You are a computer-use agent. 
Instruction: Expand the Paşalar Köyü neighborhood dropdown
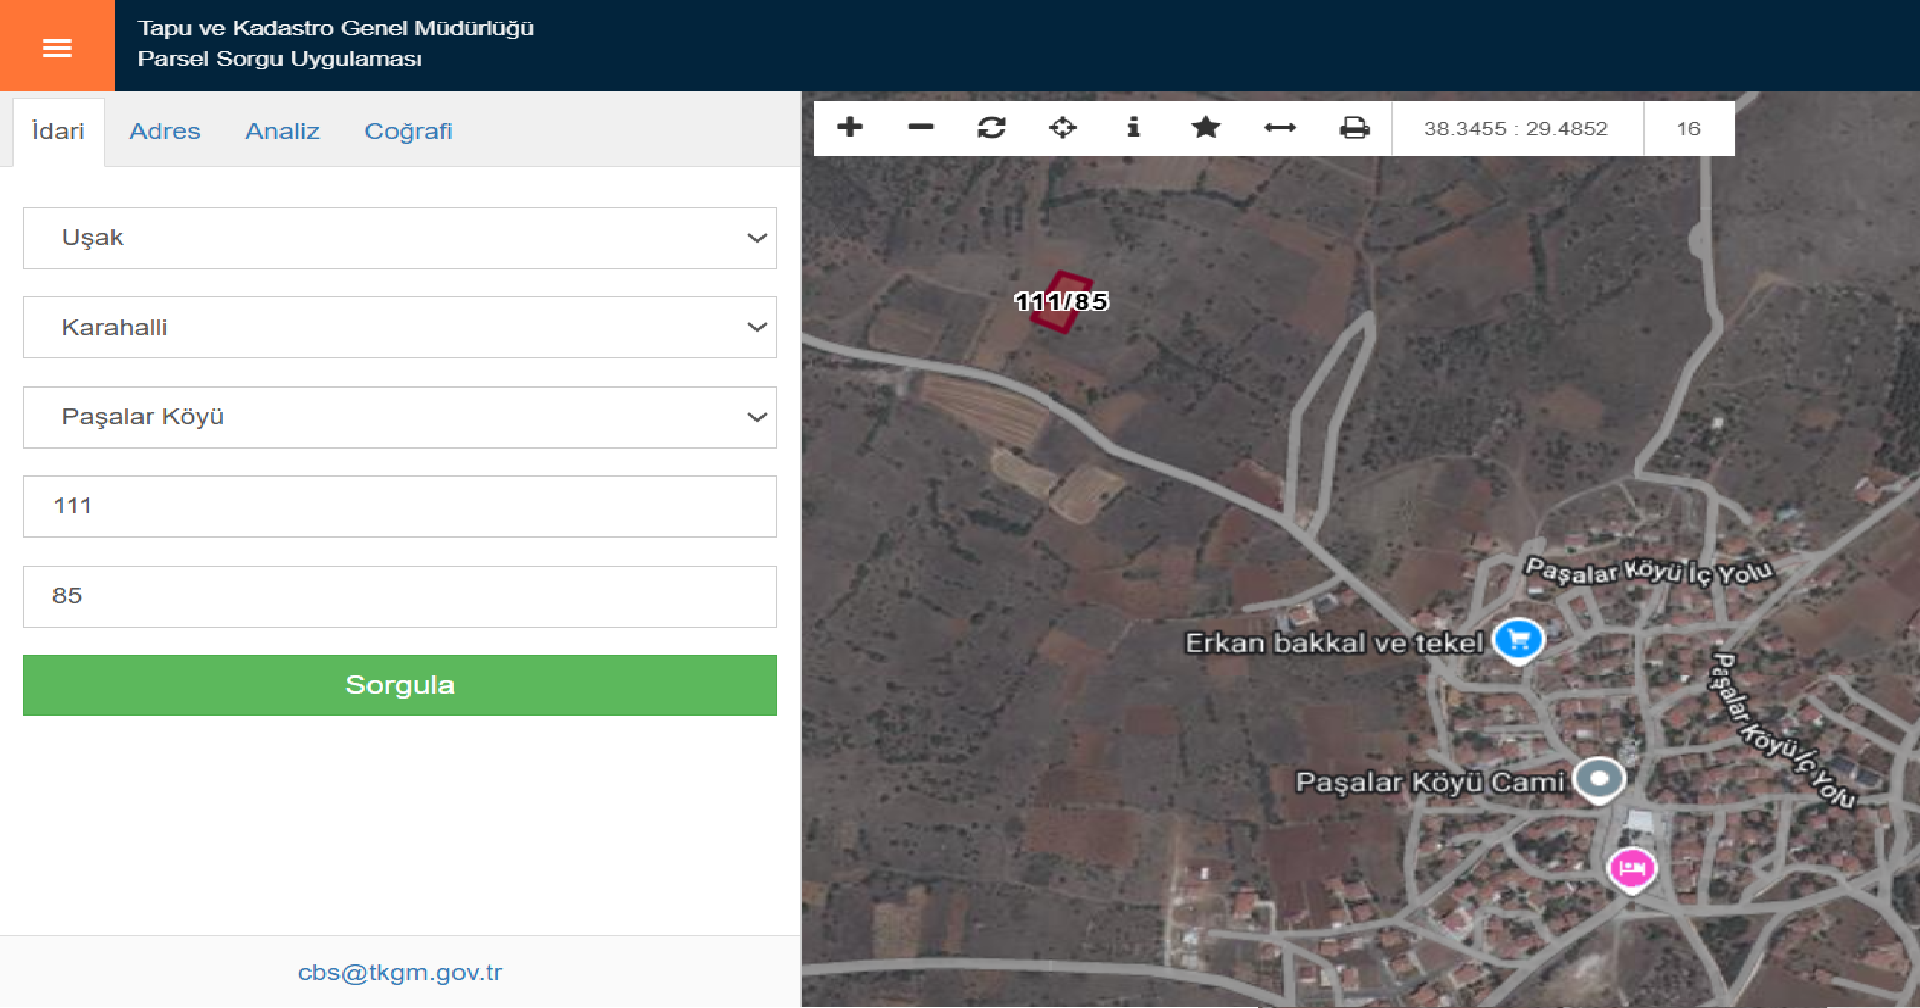(x=400, y=417)
